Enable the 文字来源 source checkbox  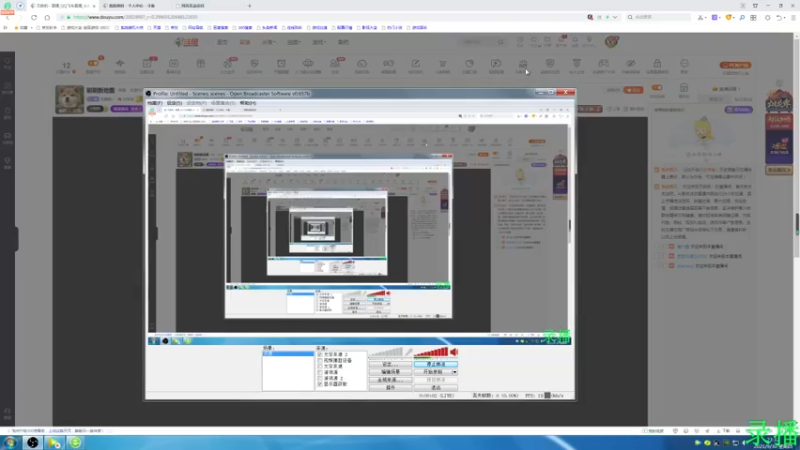(x=320, y=366)
